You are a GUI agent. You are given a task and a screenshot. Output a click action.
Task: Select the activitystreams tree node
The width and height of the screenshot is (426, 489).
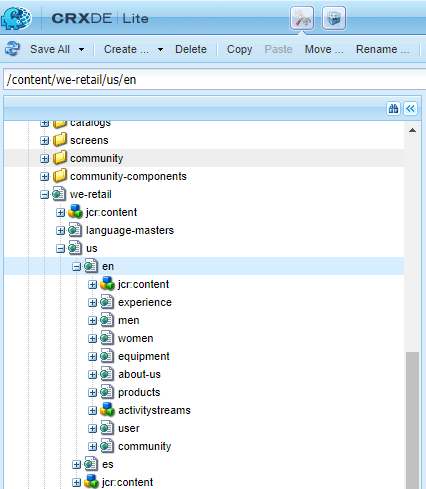(154, 410)
